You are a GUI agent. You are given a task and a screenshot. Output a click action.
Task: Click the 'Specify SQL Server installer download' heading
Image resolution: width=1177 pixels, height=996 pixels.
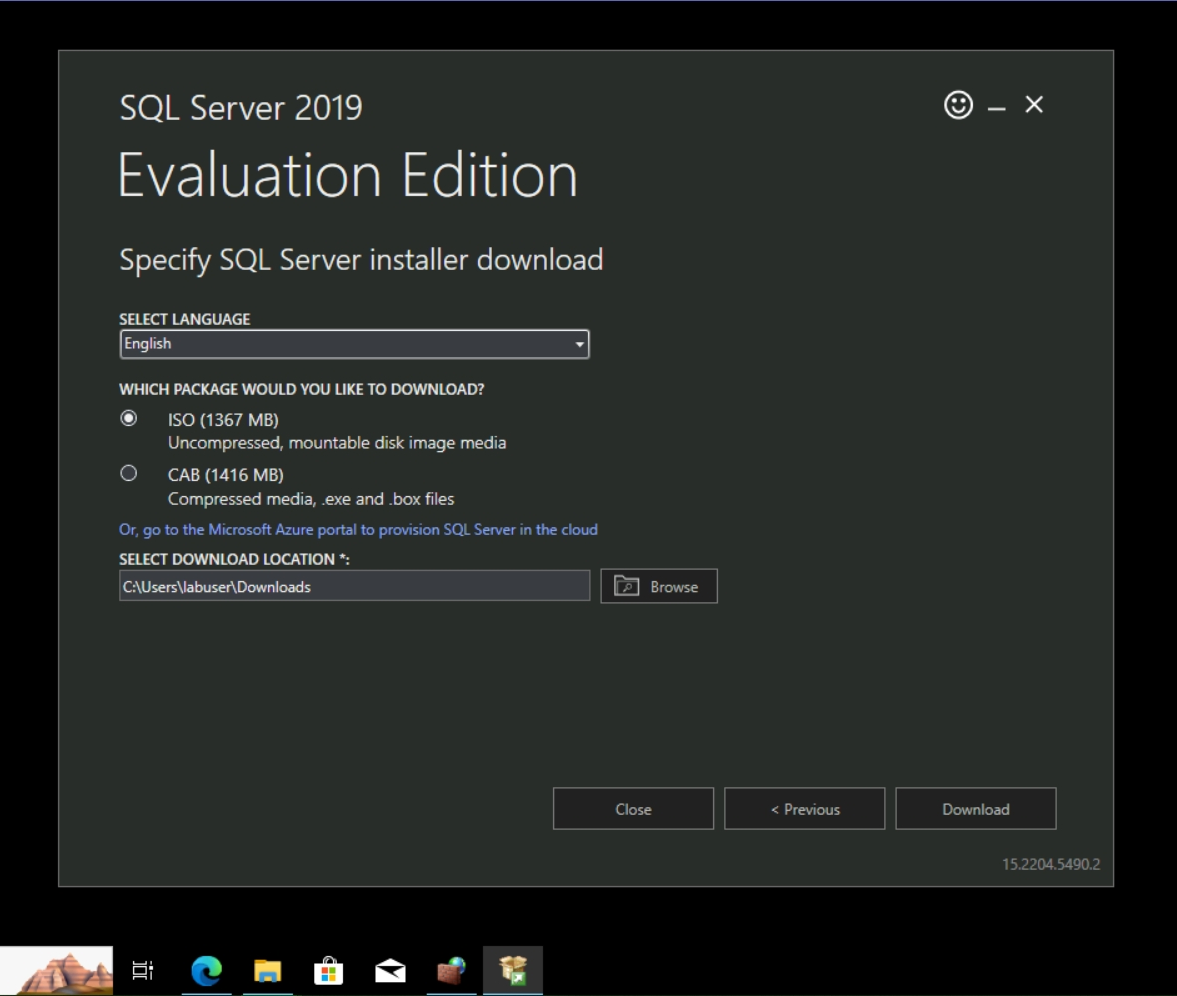tap(361, 260)
